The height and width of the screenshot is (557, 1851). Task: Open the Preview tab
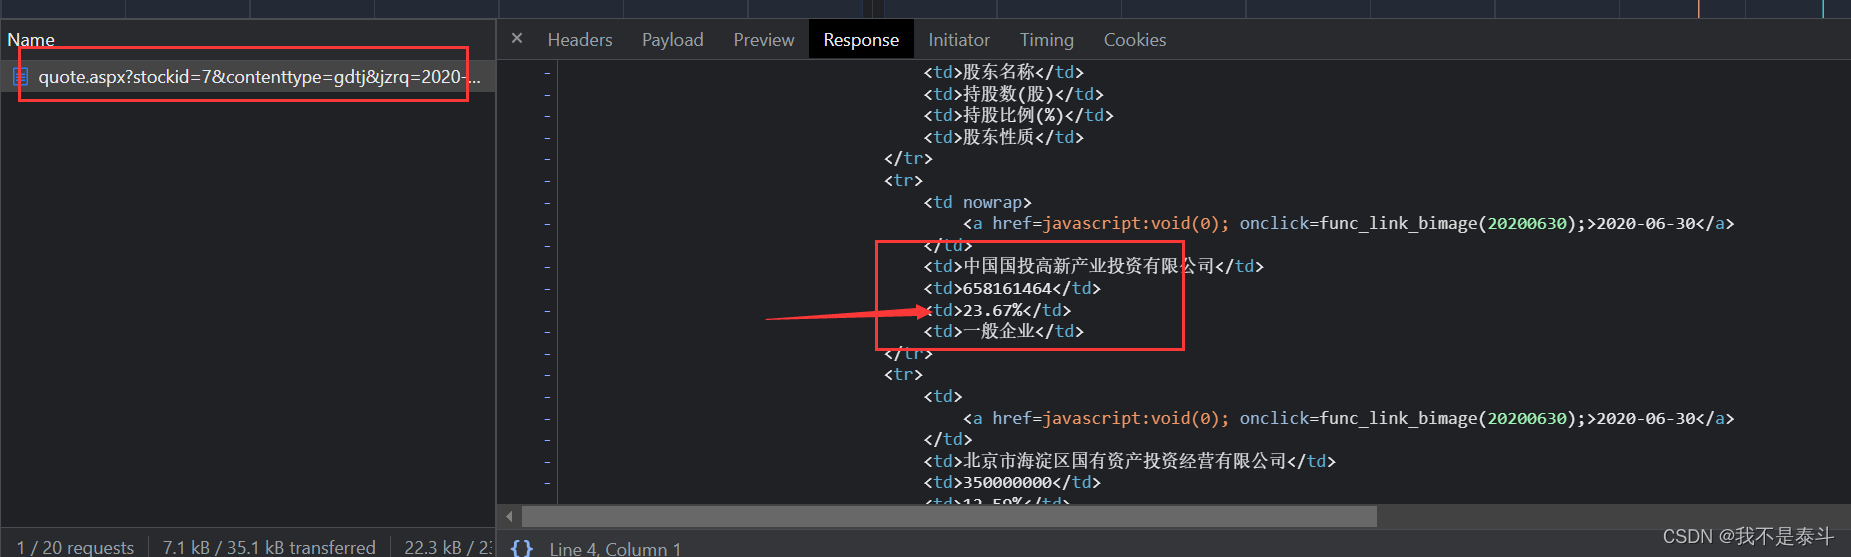(764, 40)
